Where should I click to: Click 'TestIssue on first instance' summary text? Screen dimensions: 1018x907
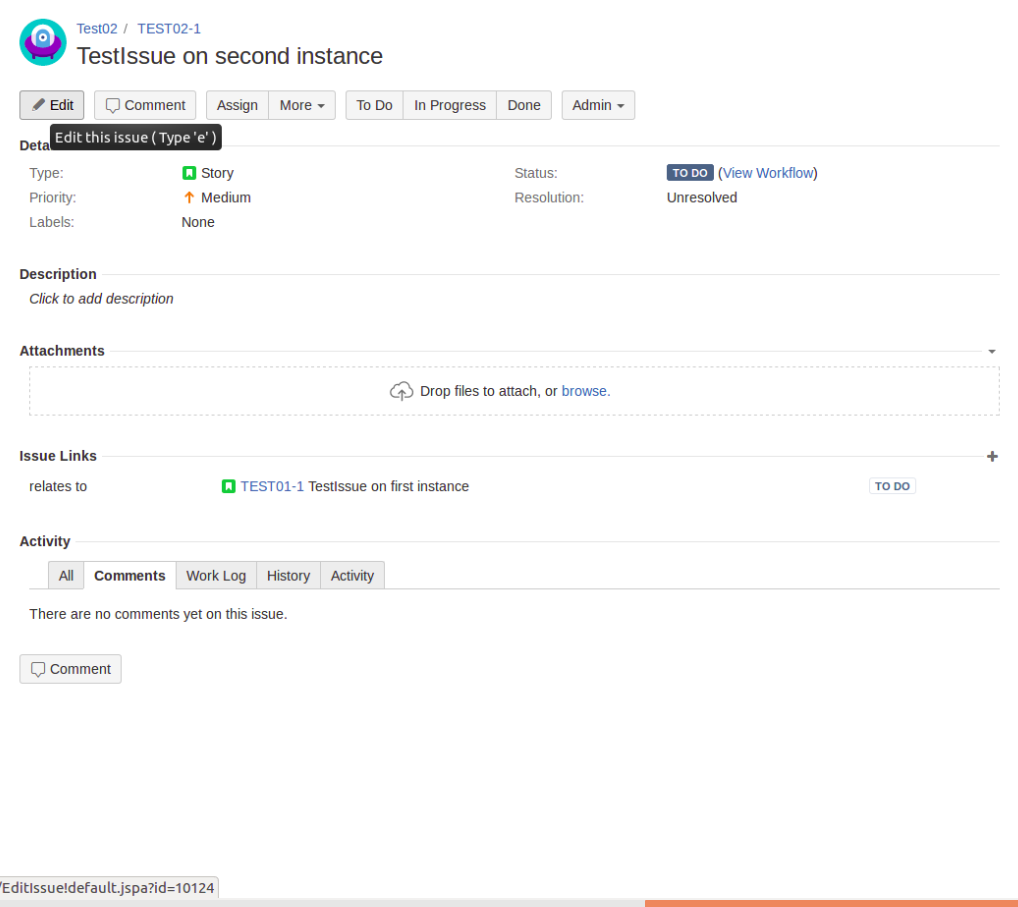[388, 486]
